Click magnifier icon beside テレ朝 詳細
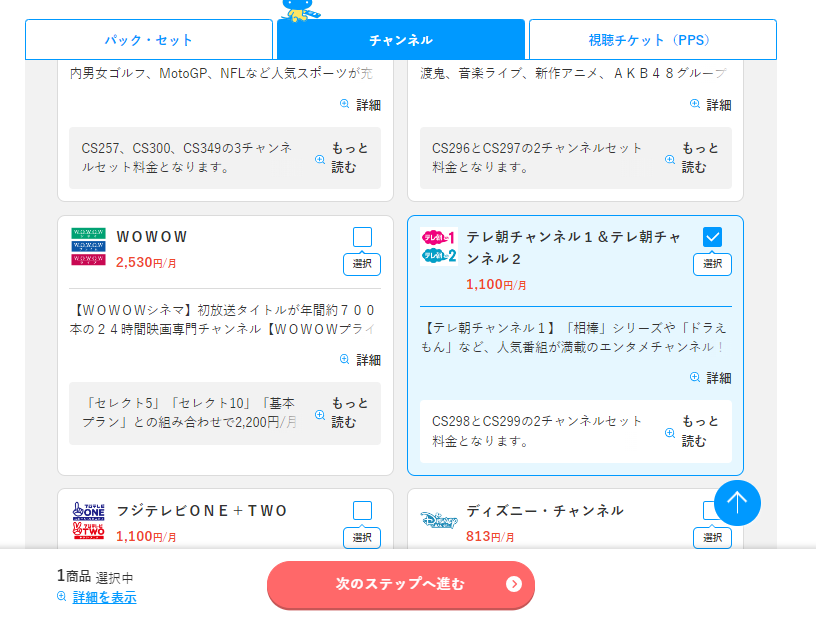This screenshot has height=617, width=816. click(695, 377)
